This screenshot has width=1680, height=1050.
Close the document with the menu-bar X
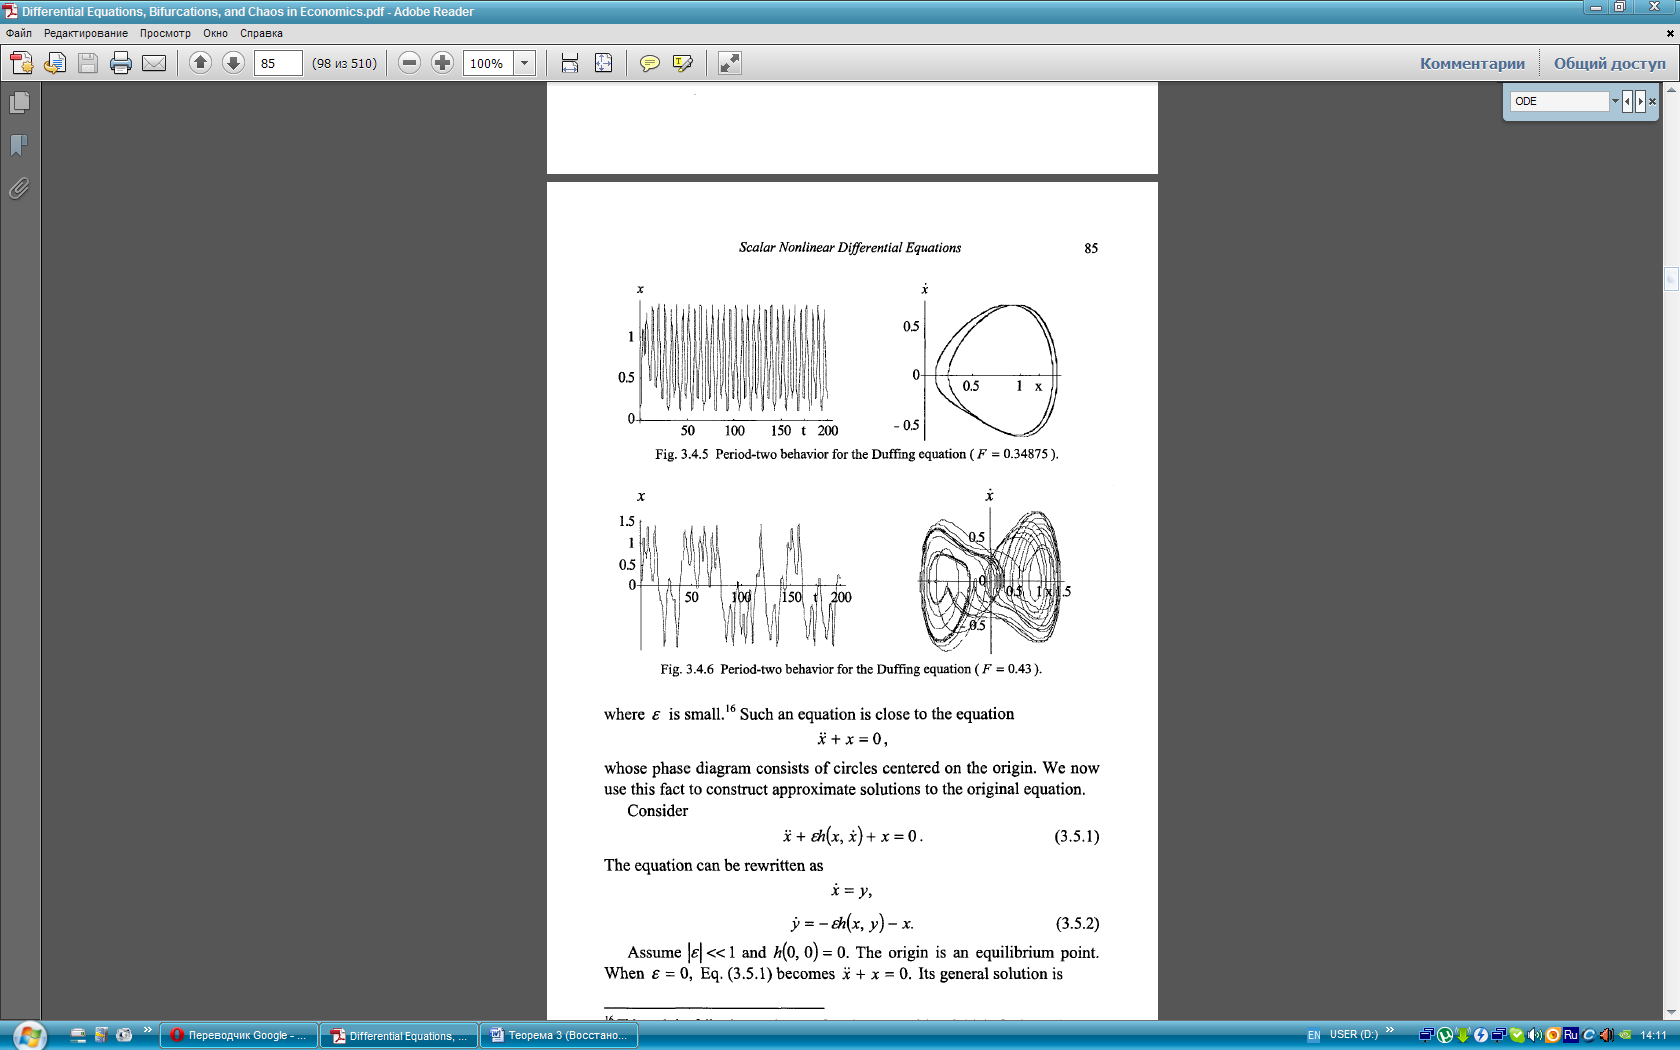tap(1670, 33)
